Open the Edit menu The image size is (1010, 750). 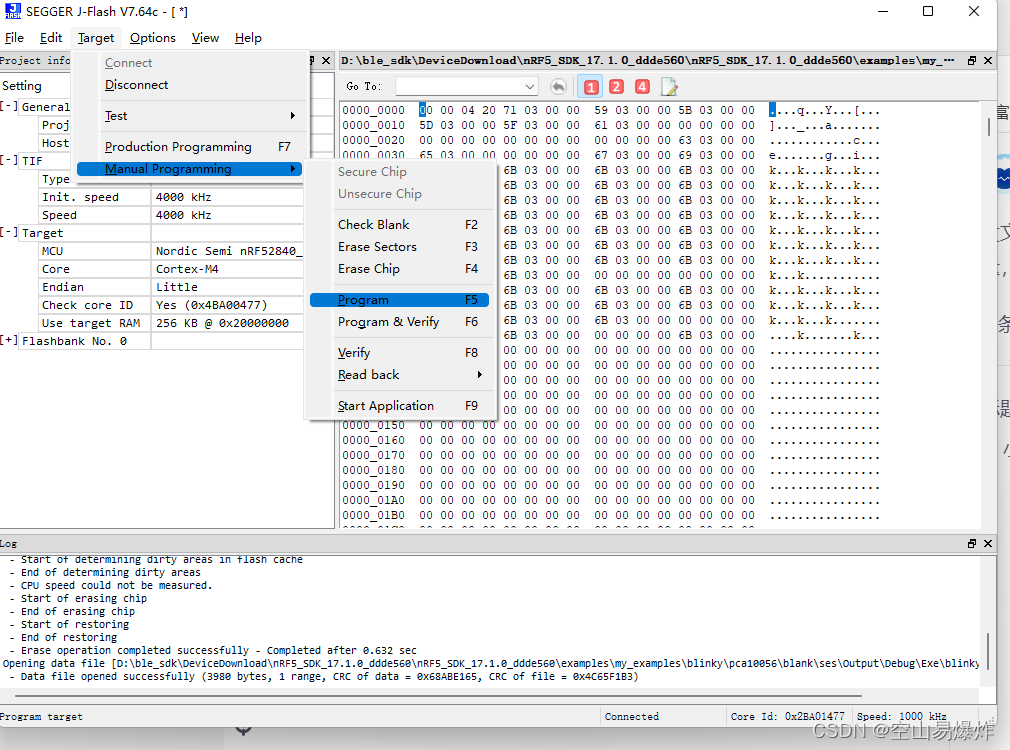point(51,38)
